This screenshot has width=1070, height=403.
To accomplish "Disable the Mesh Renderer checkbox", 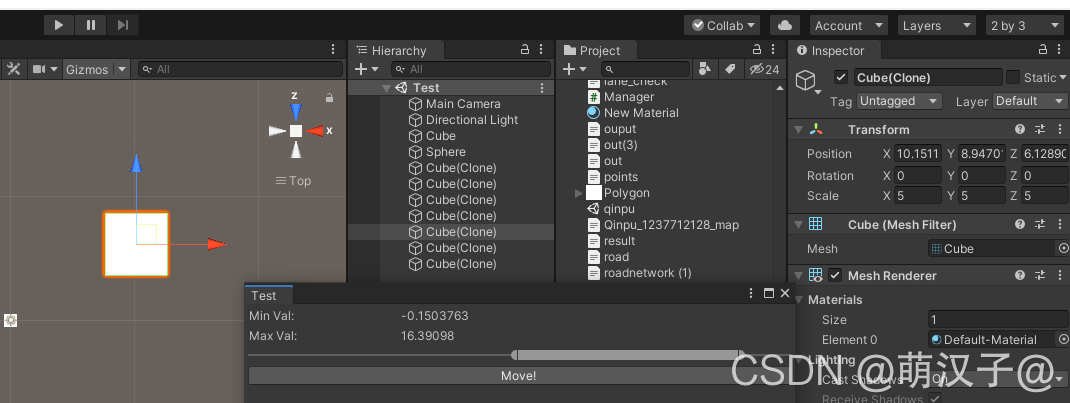I will click(835, 275).
